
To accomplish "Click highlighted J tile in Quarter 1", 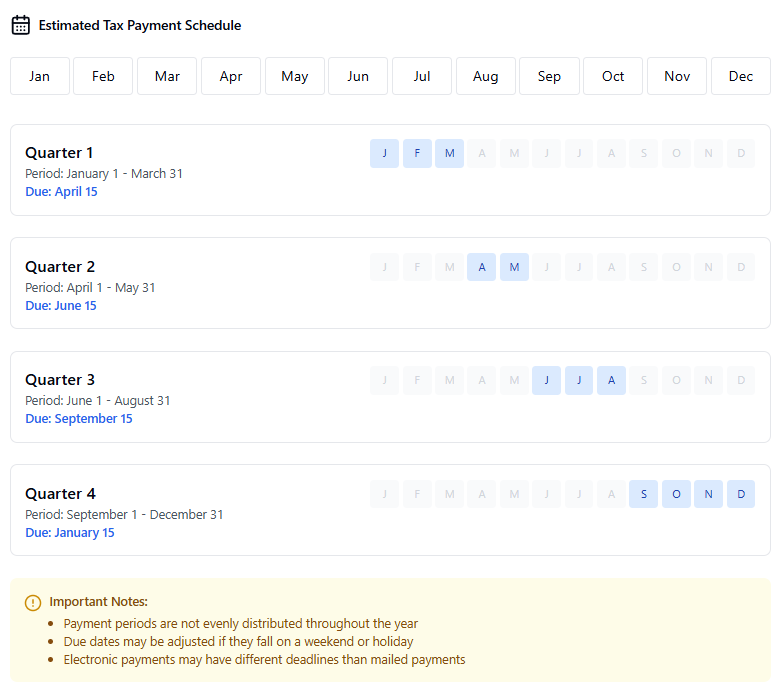I will pyautogui.click(x=384, y=153).
